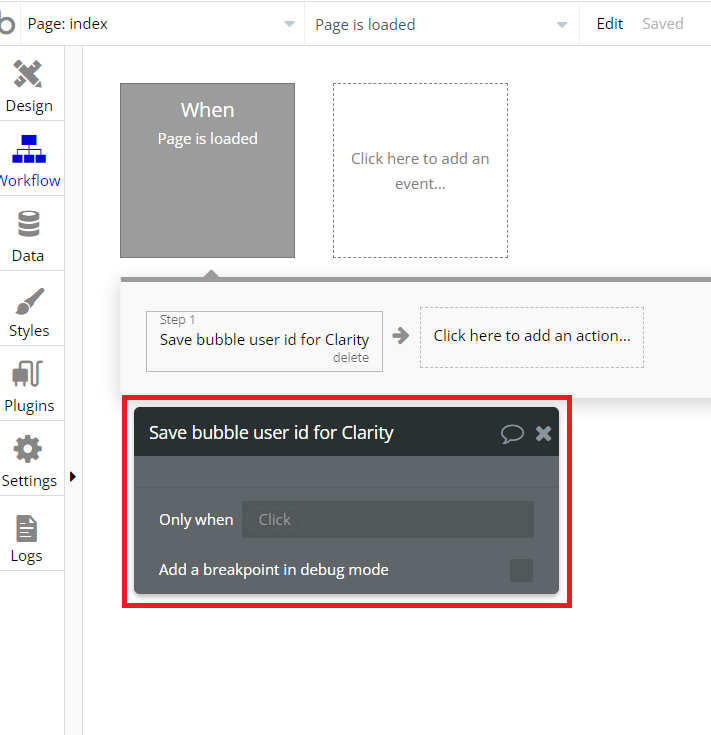This screenshot has width=711, height=735.
Task: Click the Saved status text
Action: click(x=663, y=23)
